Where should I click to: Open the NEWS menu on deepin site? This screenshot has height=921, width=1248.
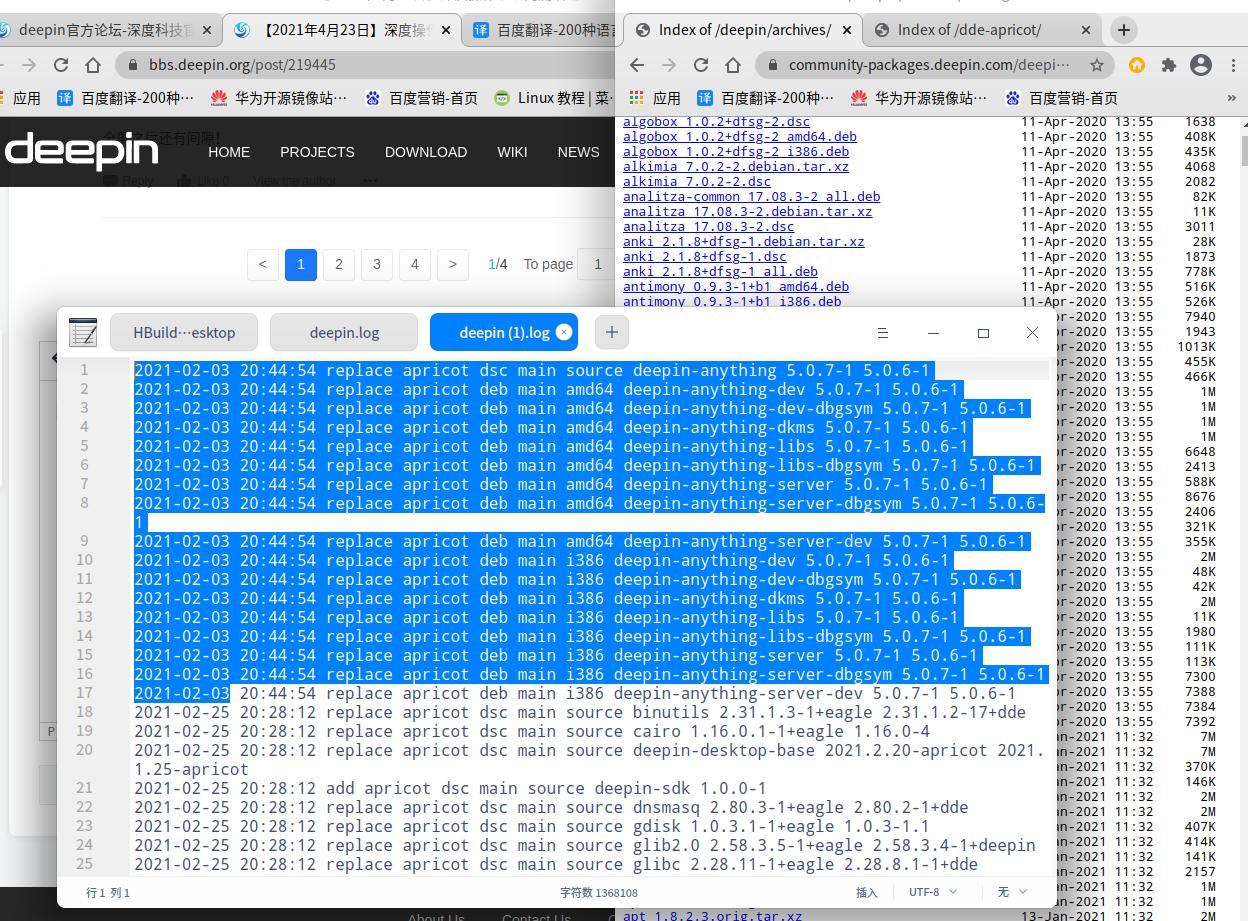pyautogui.click(x=578, y=152)
